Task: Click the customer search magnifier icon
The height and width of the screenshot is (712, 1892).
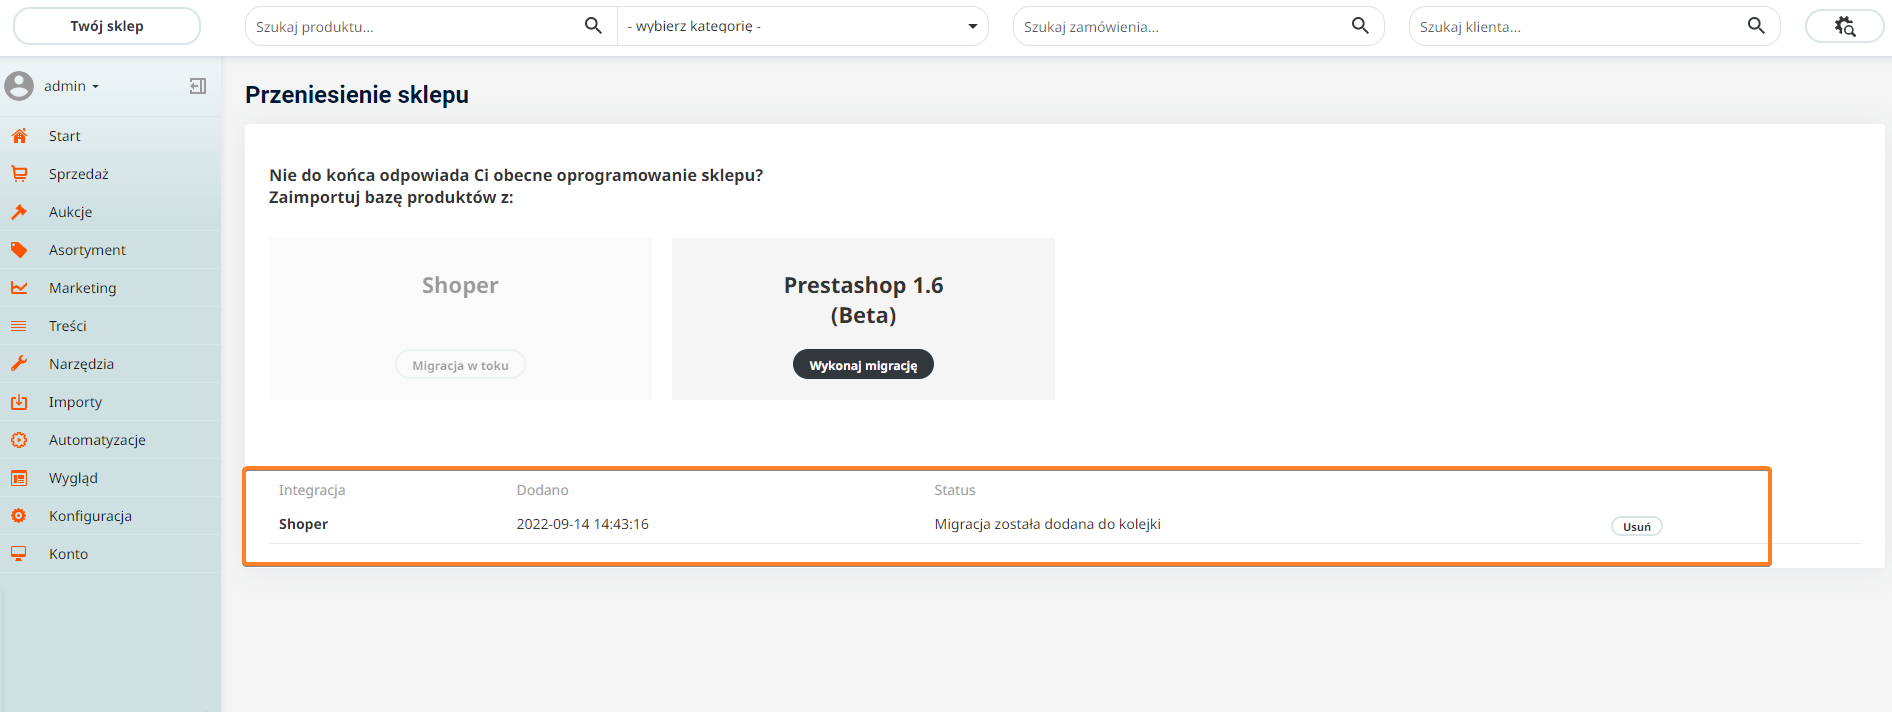Action: click(1756, 26)
